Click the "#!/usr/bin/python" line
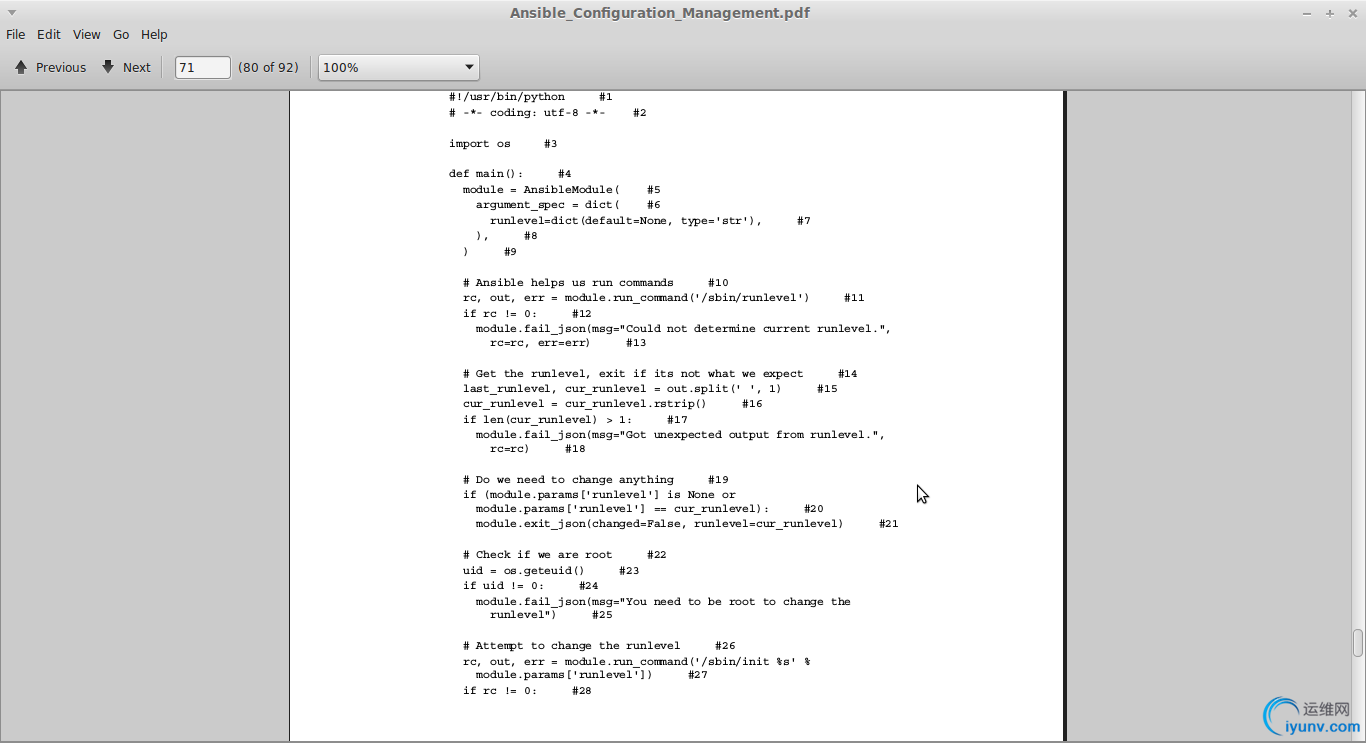 531,97
